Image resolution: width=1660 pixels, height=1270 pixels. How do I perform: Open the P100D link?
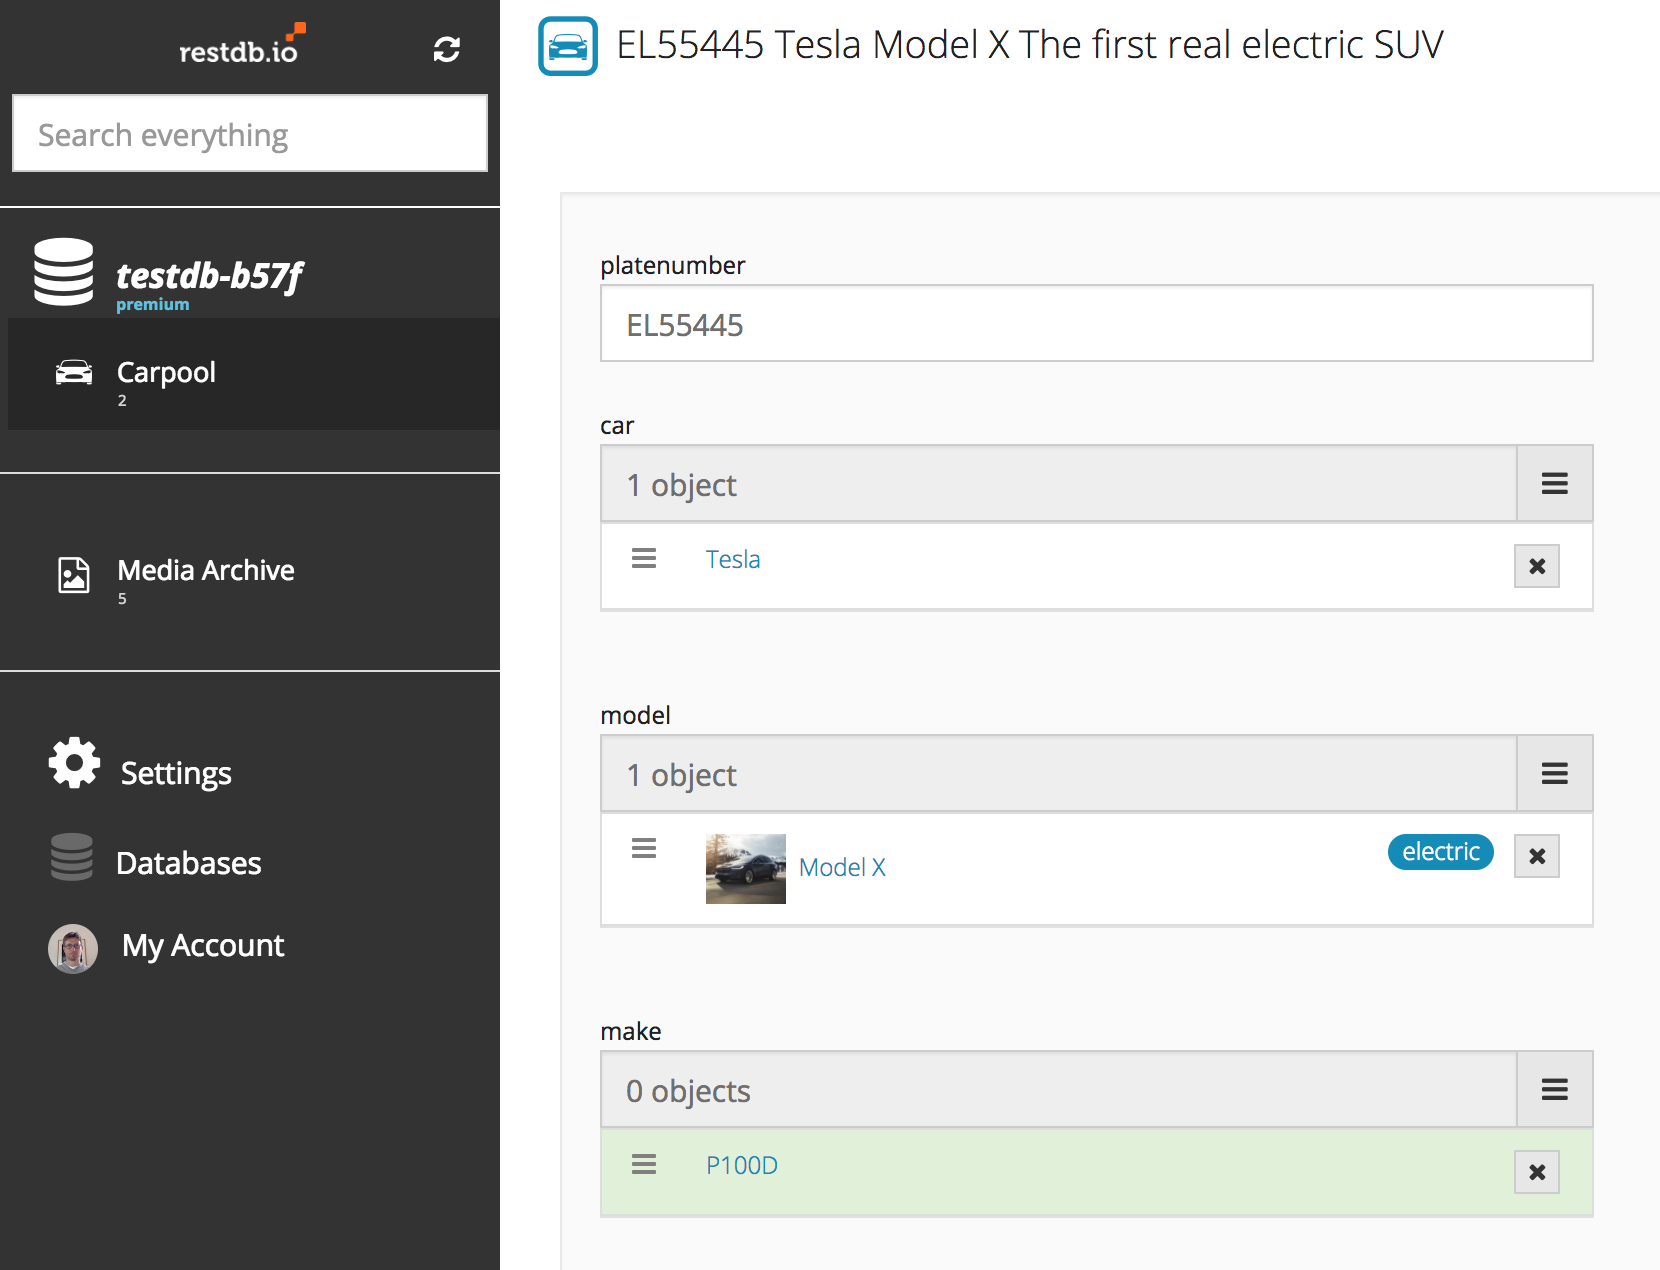pos(742,1165)
